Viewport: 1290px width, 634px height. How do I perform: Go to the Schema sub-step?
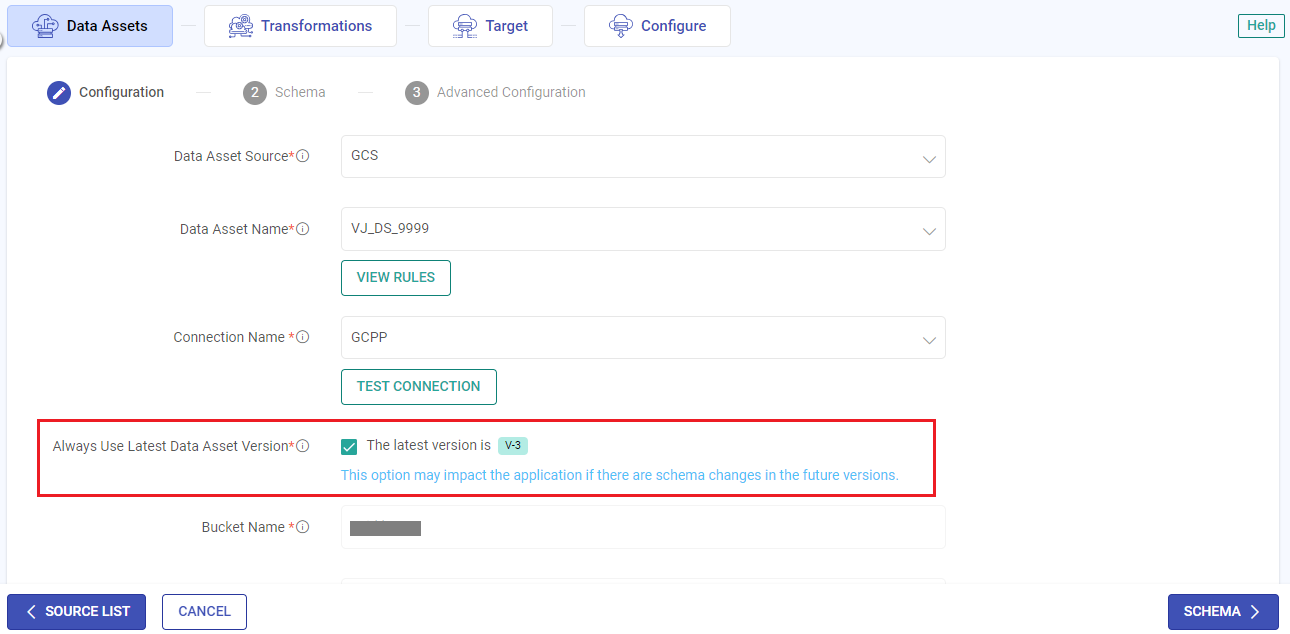click(284, 92)
